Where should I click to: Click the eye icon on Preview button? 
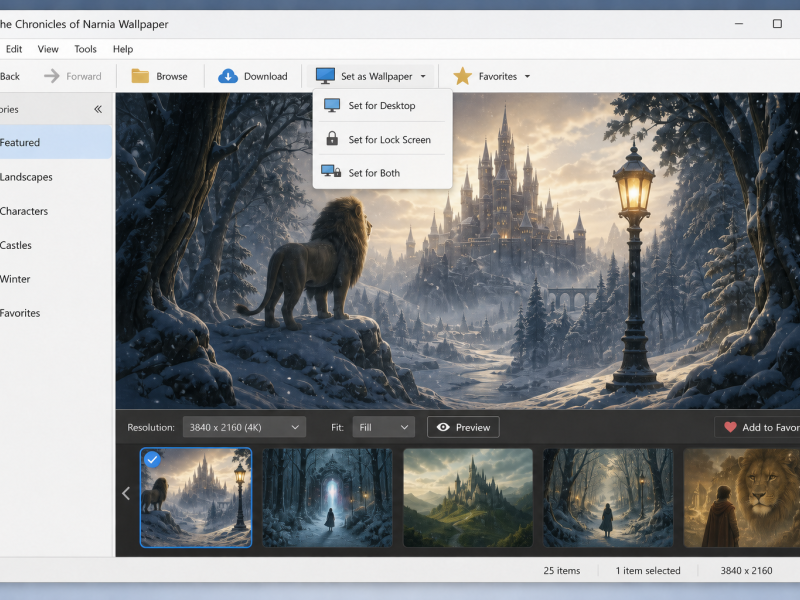coord(443,427)
